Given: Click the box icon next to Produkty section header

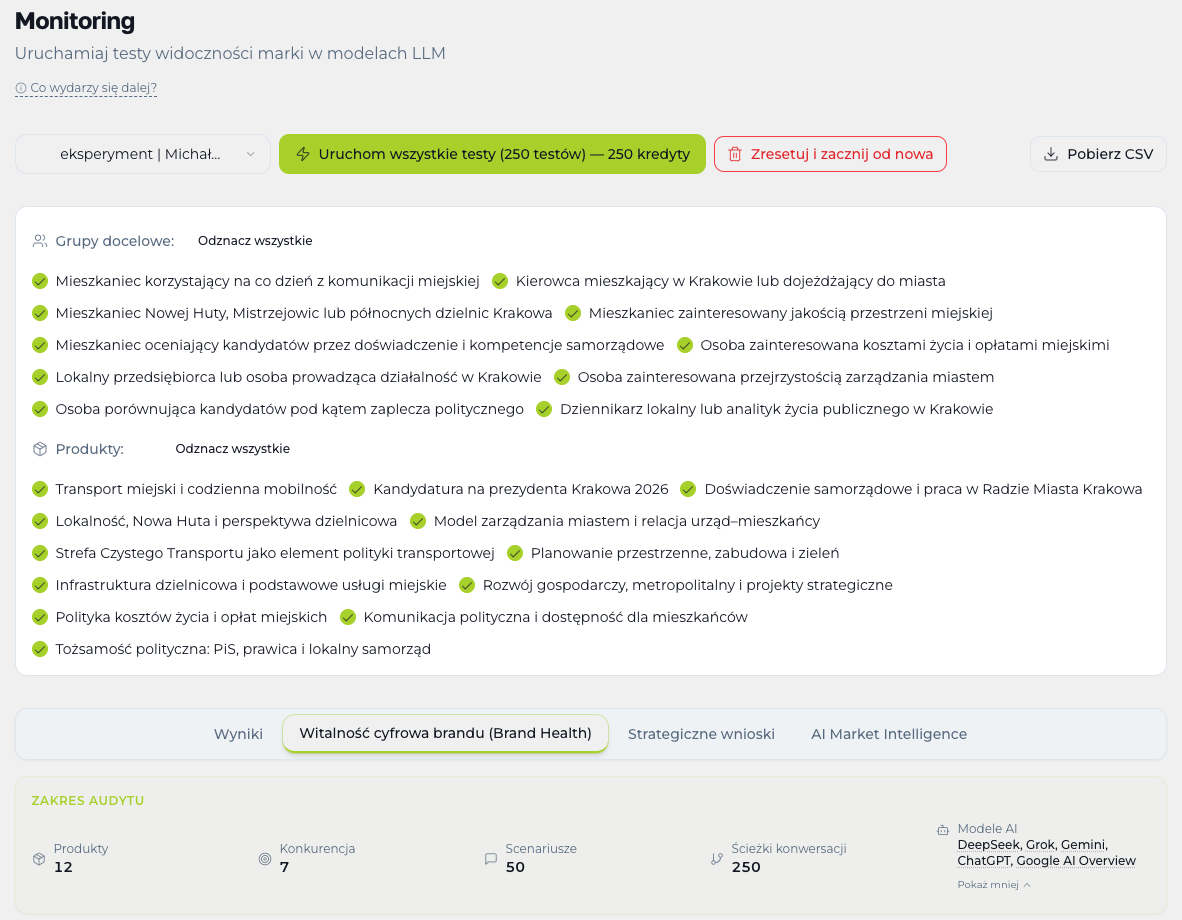Looking at the screenshot, I should point(40,449).
